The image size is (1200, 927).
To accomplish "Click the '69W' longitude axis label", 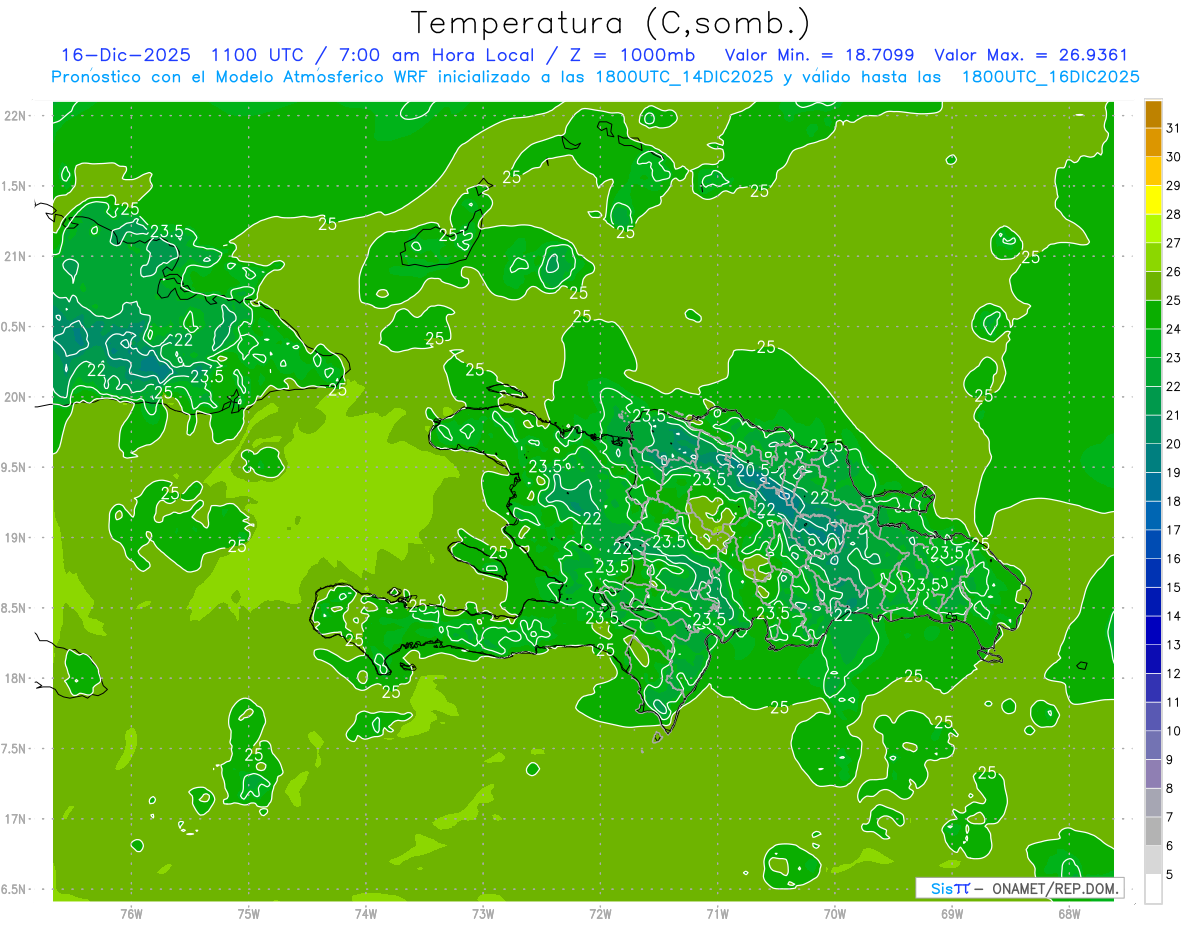I will pyautogui.click(x=951, y=913).
